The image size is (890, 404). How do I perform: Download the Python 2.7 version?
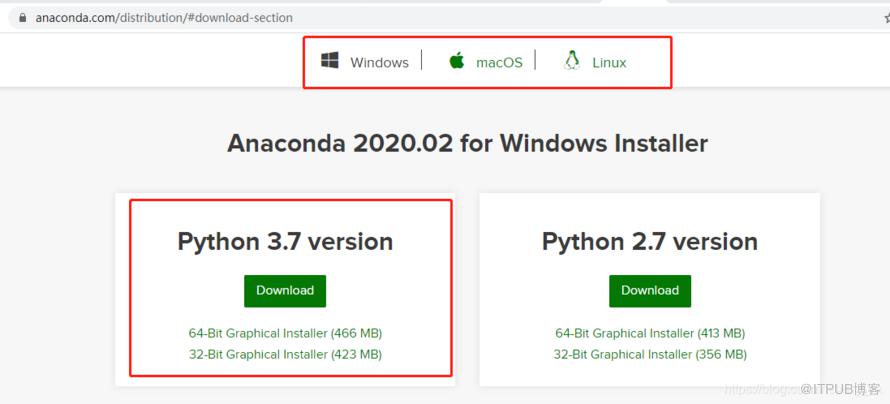[650, 291]
